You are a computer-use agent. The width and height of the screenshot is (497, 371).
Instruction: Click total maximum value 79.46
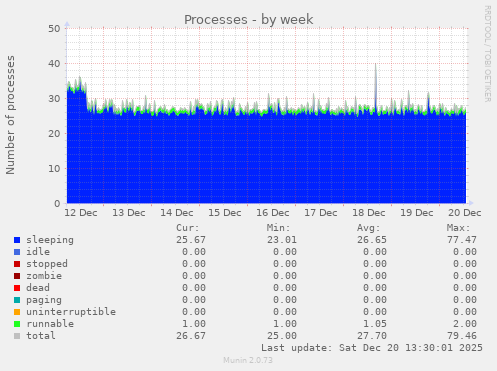click(462, 336)
